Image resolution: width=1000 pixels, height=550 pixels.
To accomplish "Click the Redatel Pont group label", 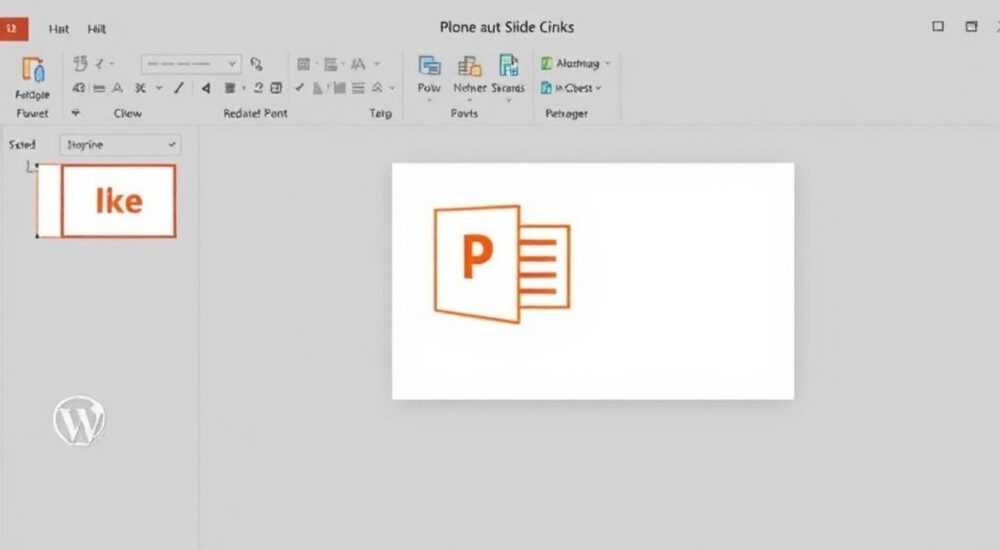I will 255,113.
